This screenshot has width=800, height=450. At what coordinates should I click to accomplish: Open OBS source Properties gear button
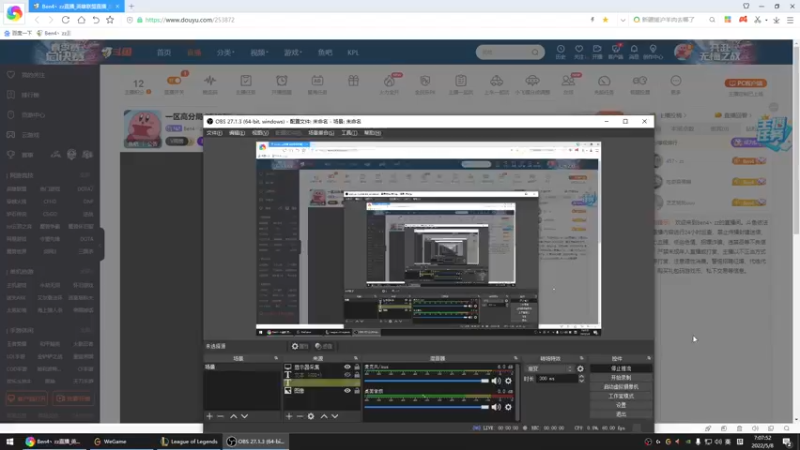pyautogui.click(x=299, y=346)
